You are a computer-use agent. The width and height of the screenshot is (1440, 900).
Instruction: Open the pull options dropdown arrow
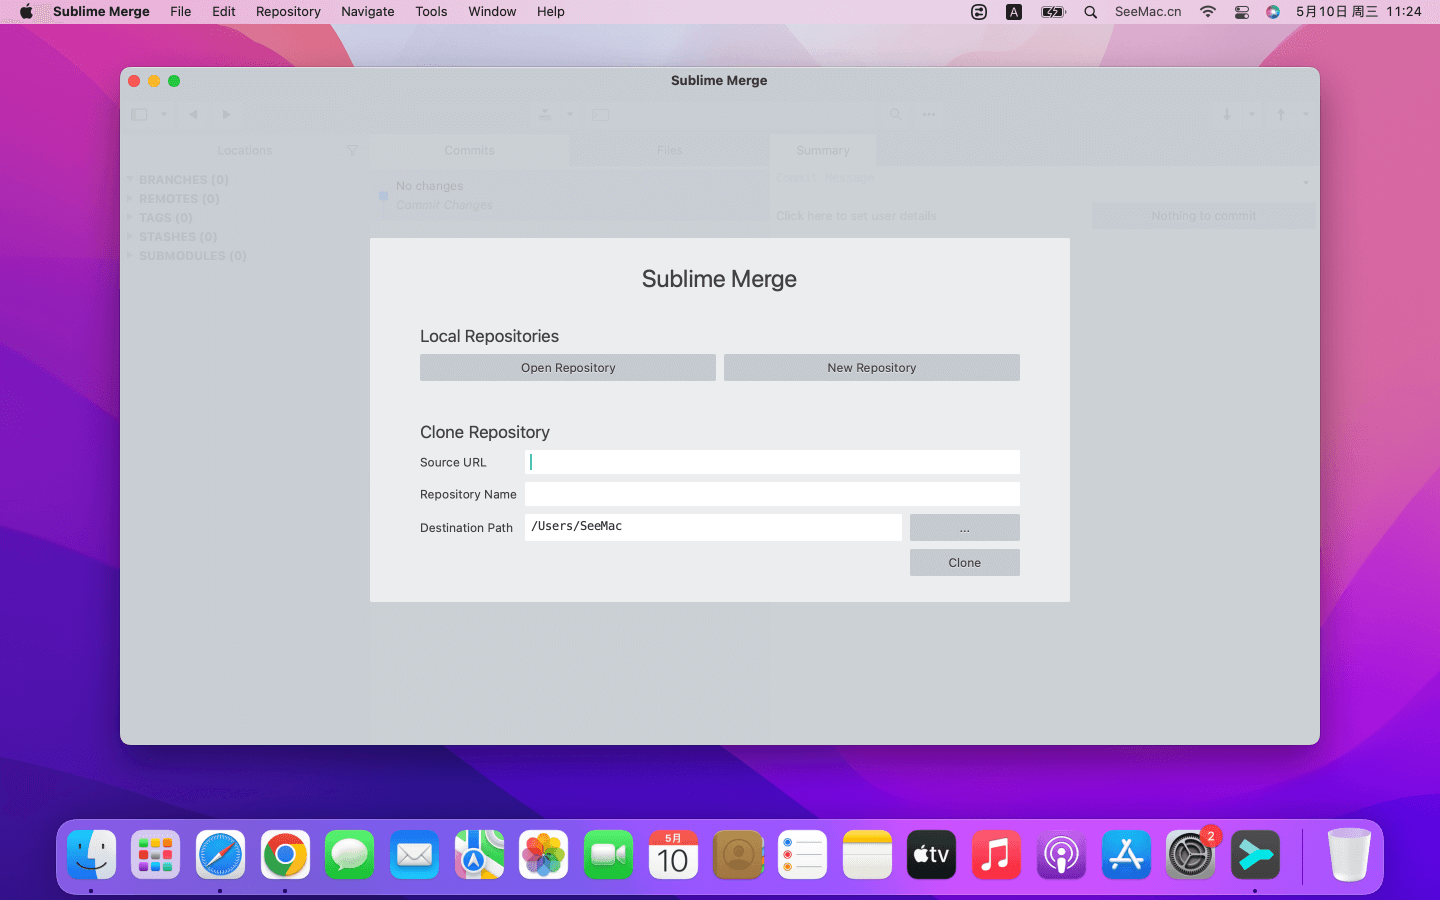(x=1252, y=114)
